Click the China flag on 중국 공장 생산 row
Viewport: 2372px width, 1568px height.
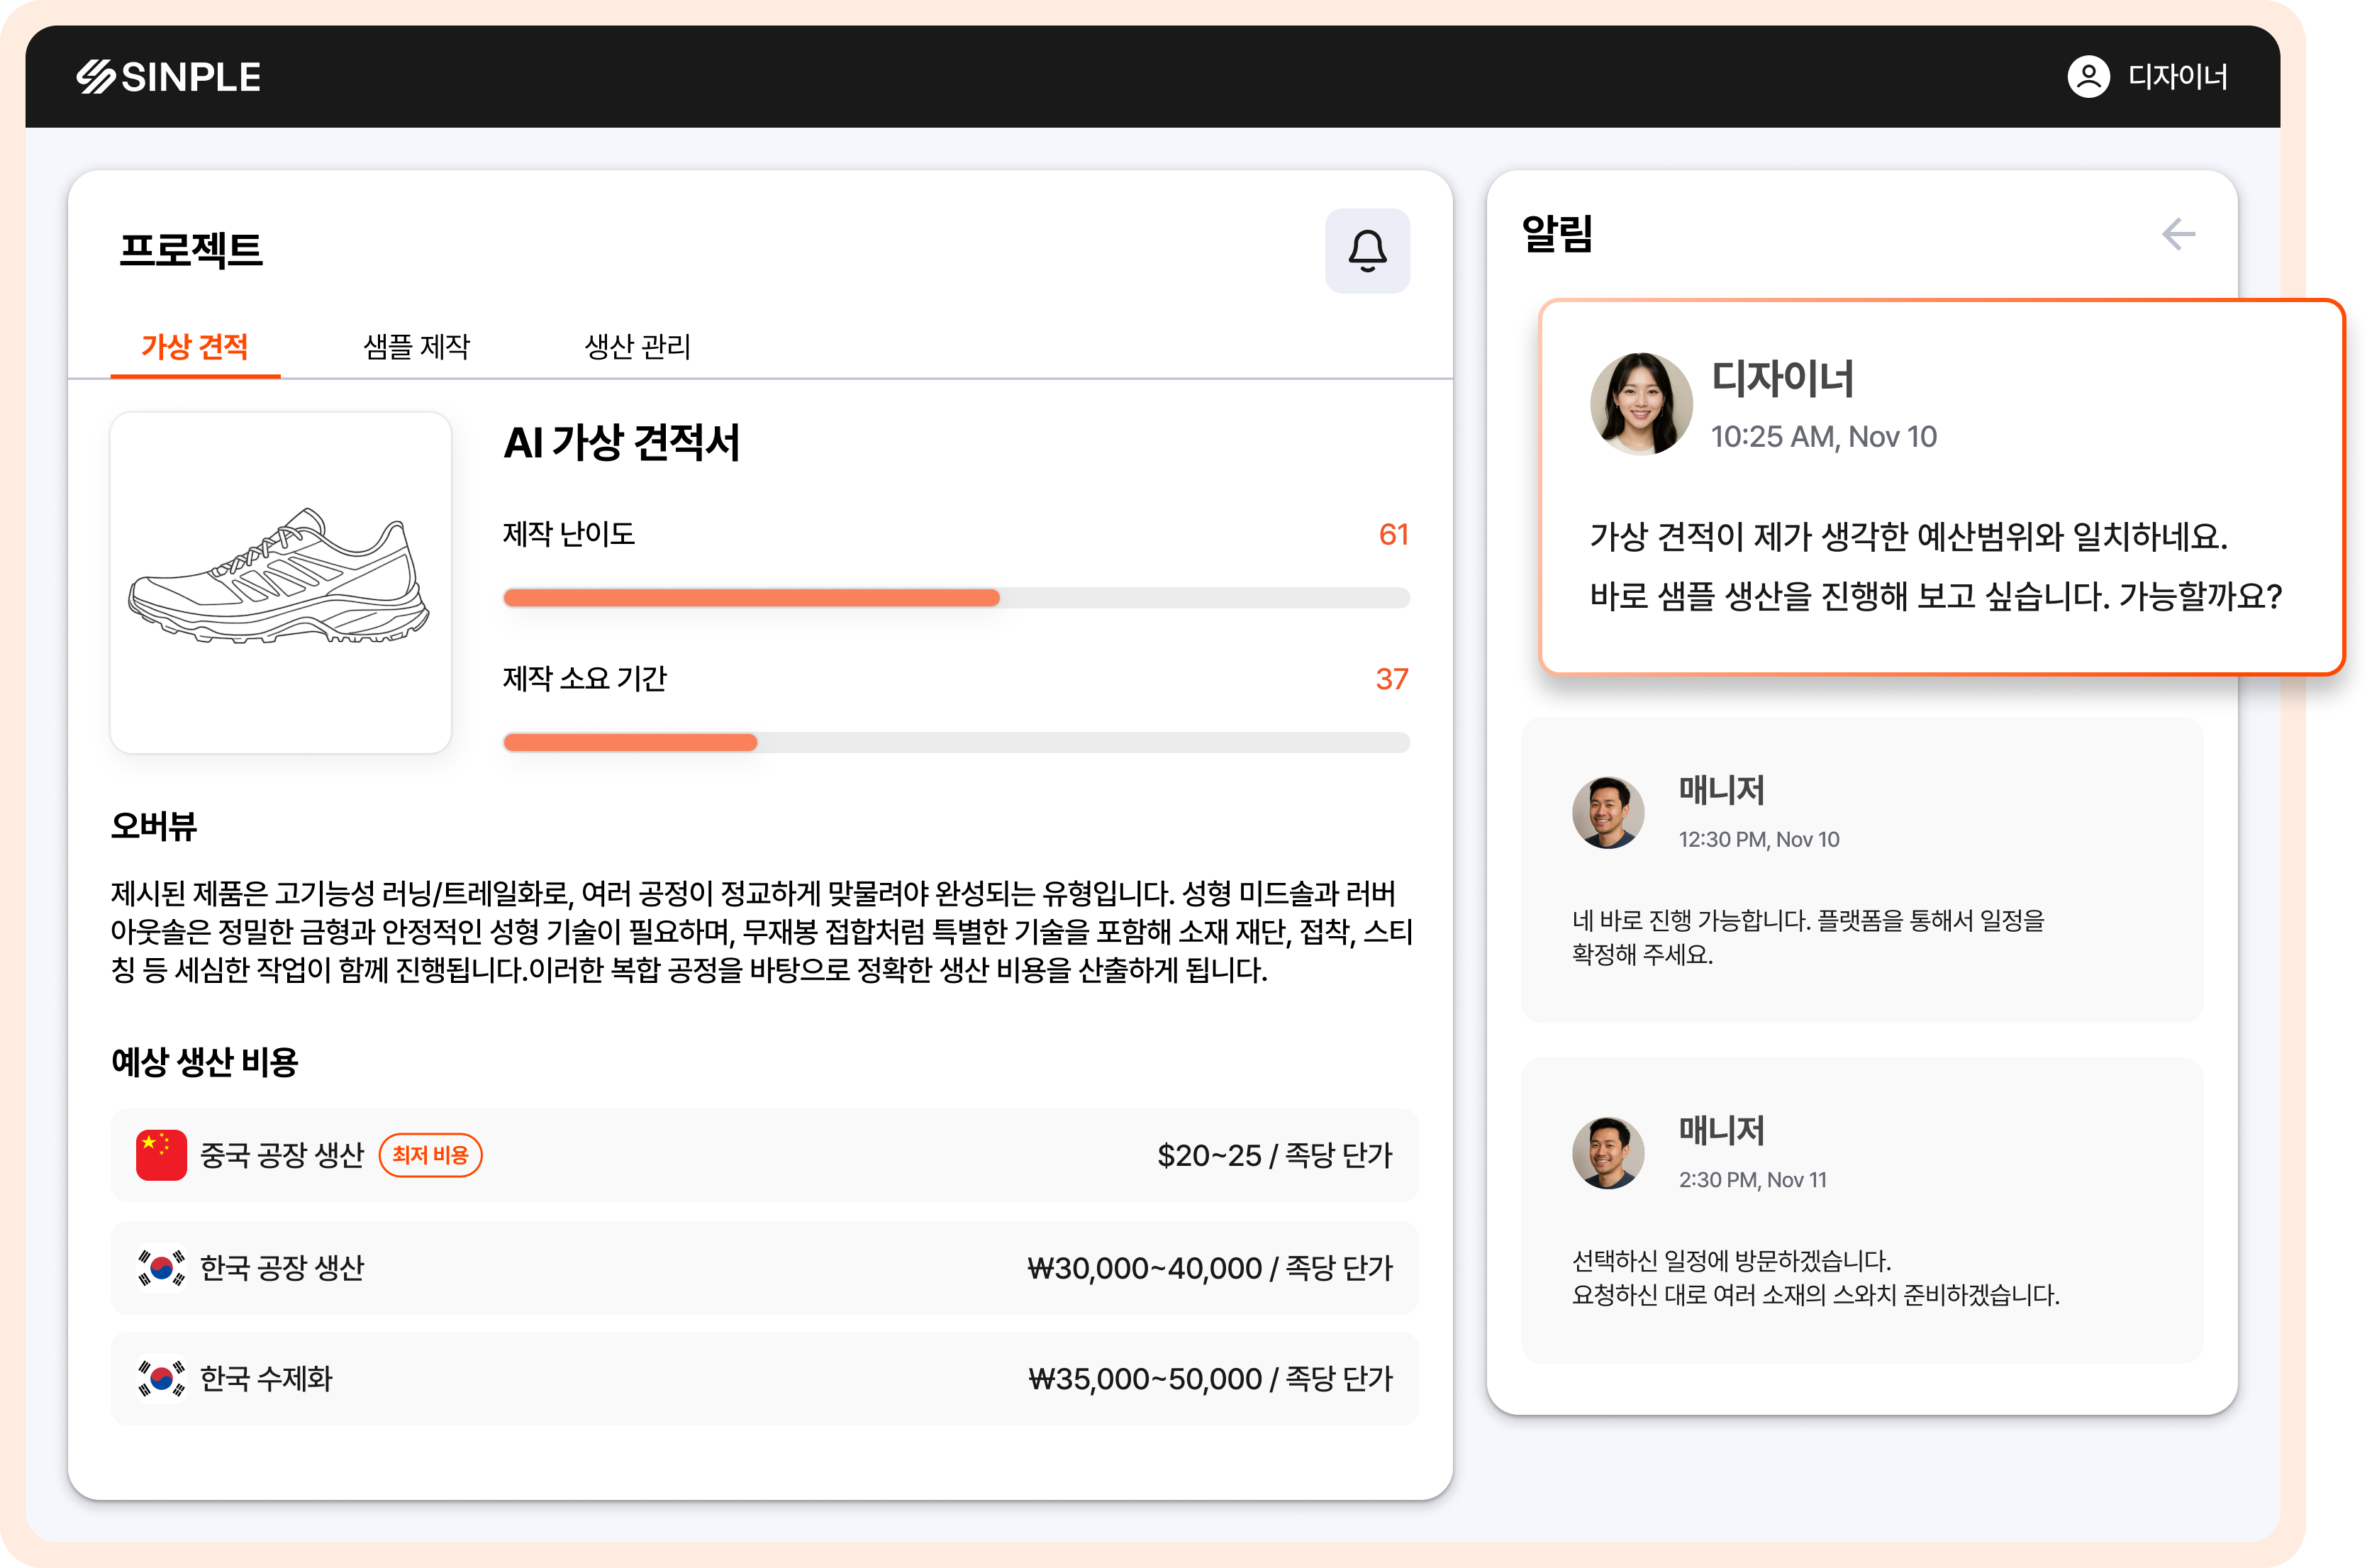[160, 1156]
